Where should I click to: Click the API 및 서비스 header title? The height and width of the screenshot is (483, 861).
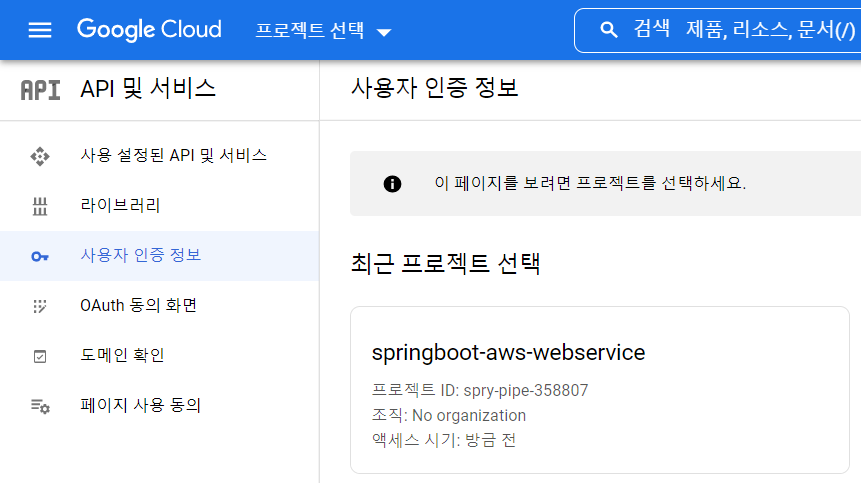[148, 89]
